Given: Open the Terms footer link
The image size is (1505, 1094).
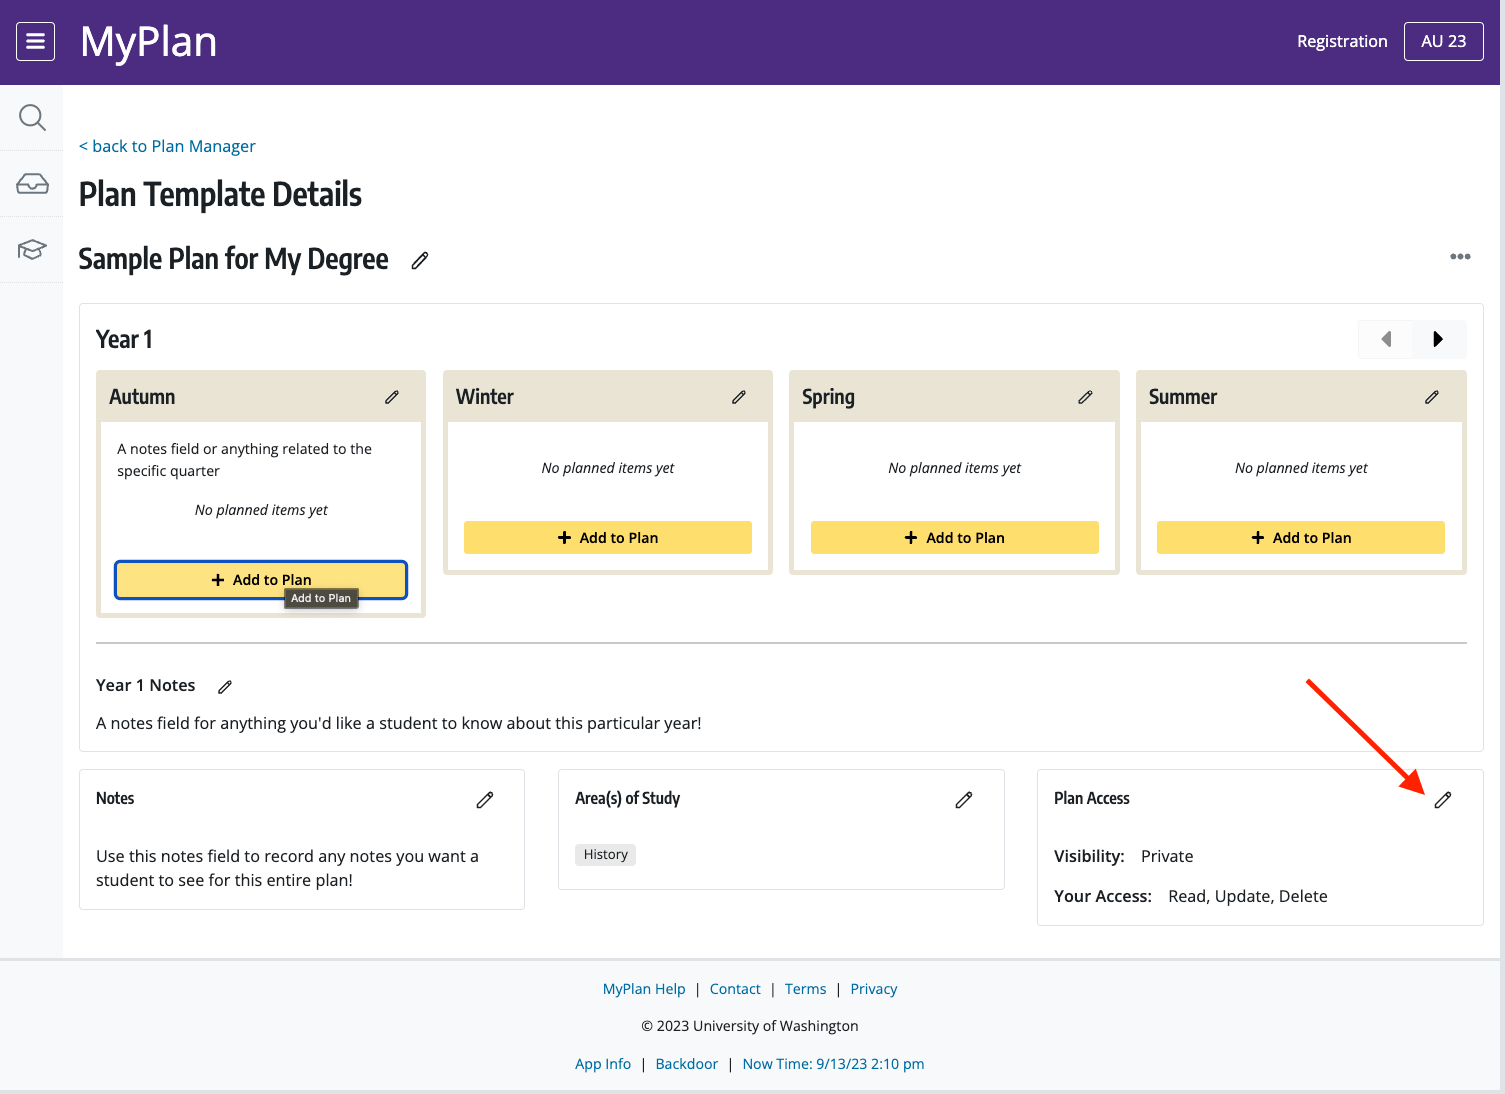Looking at the screenshot, I should [805, 989].
